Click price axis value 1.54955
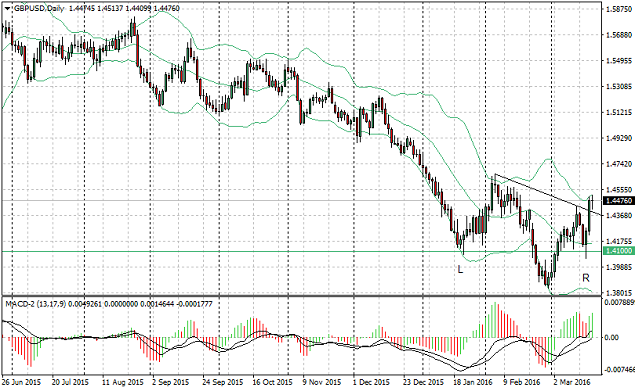Viewport: 635px width, 391px height. point(619,61)
